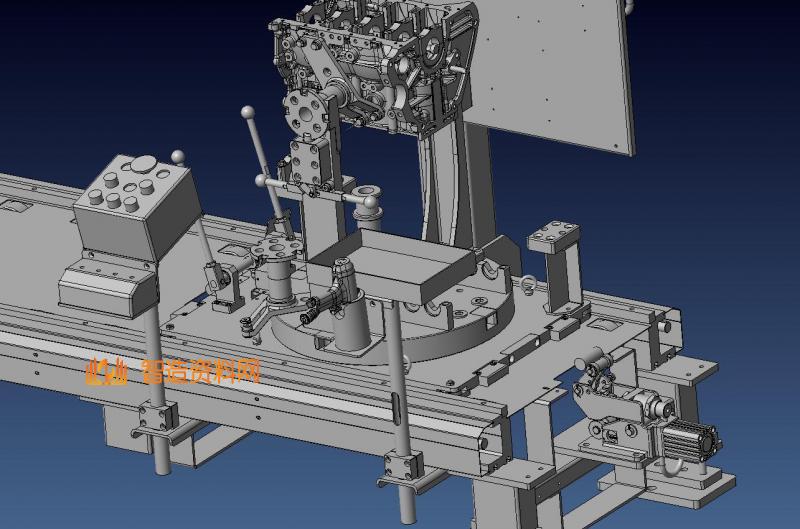Click the clamp block on front support rod
Image resolution: width=800 pixels, height=529 pixels.
click(403, 464)
